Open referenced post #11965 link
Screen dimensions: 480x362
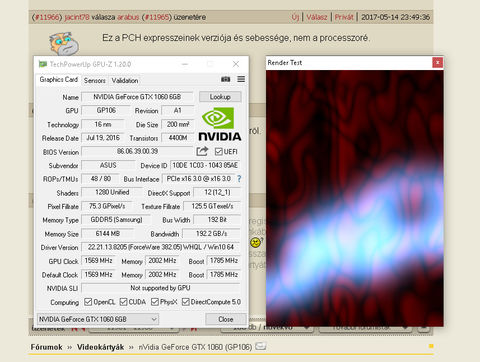[157, 17]
